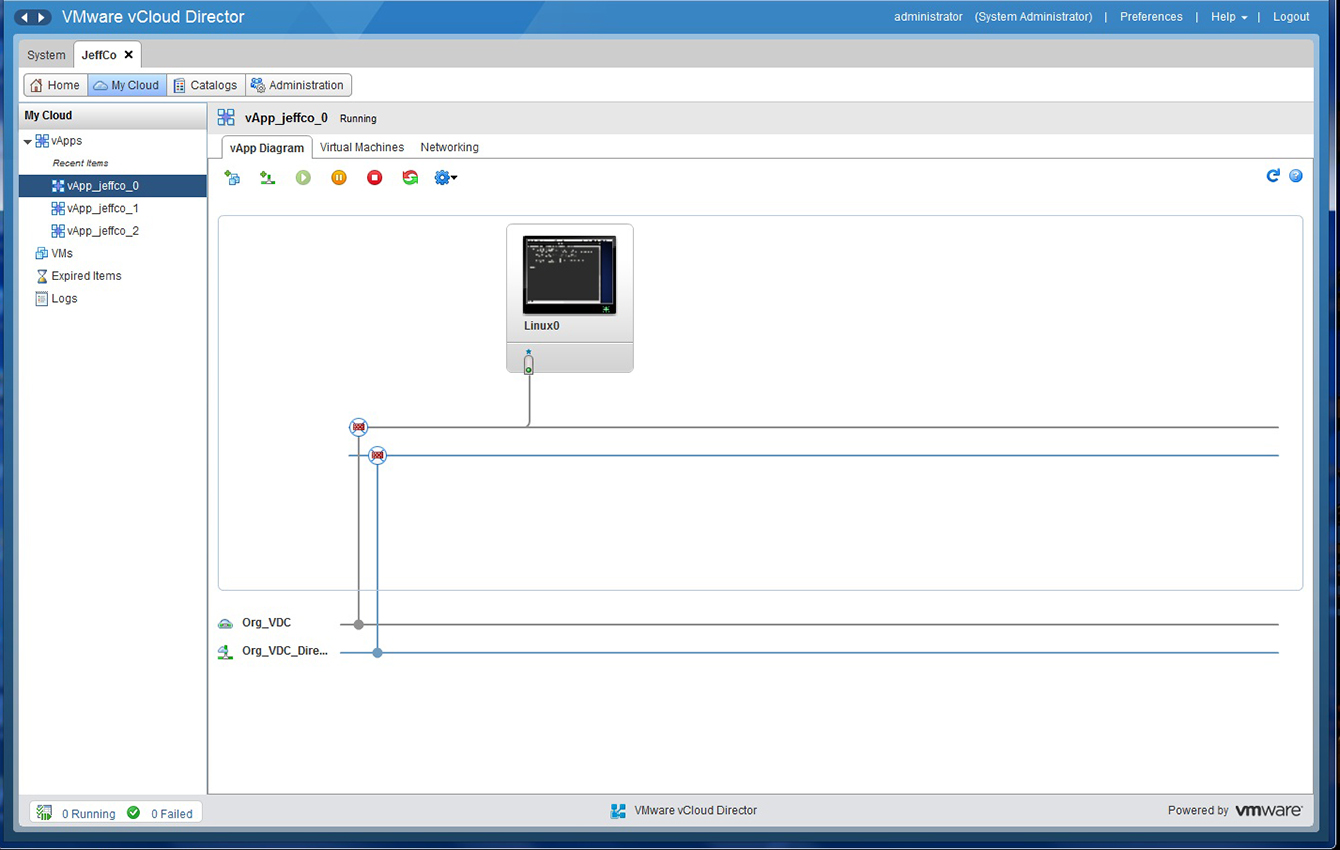The image size is (1340, 850).
Task: Collapse the vApps tree node
Action: click(x=28, y=142)
